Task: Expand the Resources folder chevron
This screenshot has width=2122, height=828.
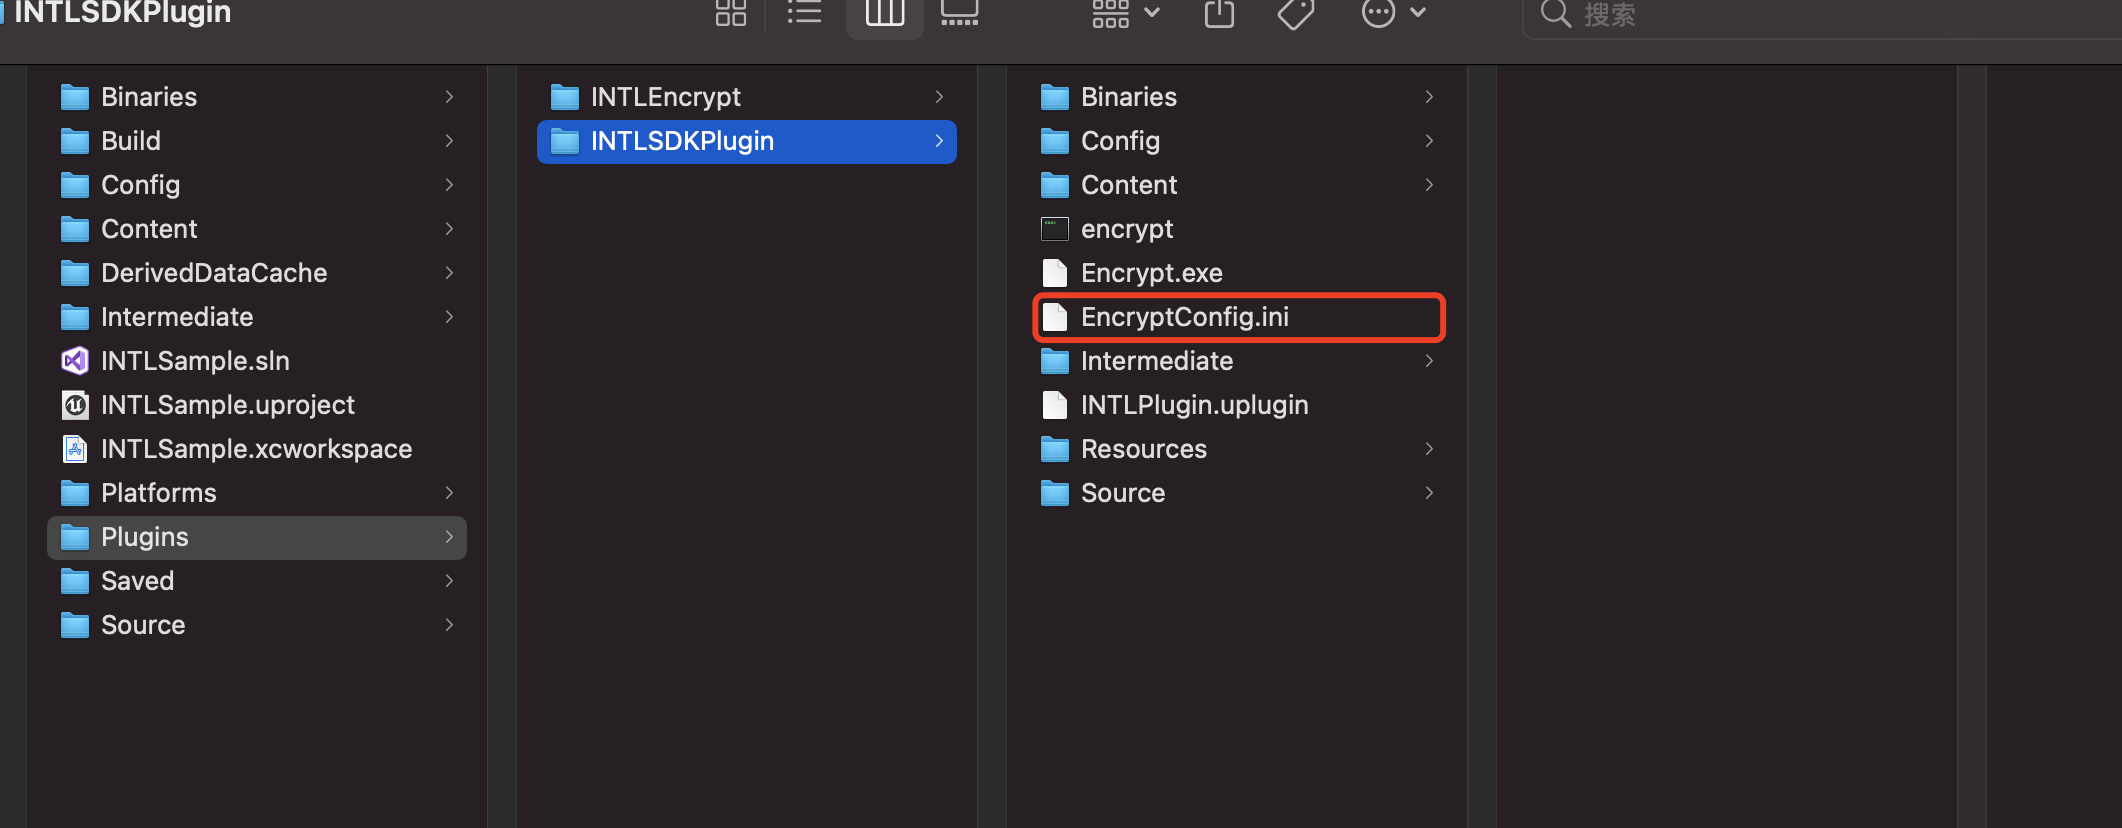Action: [x=1429, y=449]
